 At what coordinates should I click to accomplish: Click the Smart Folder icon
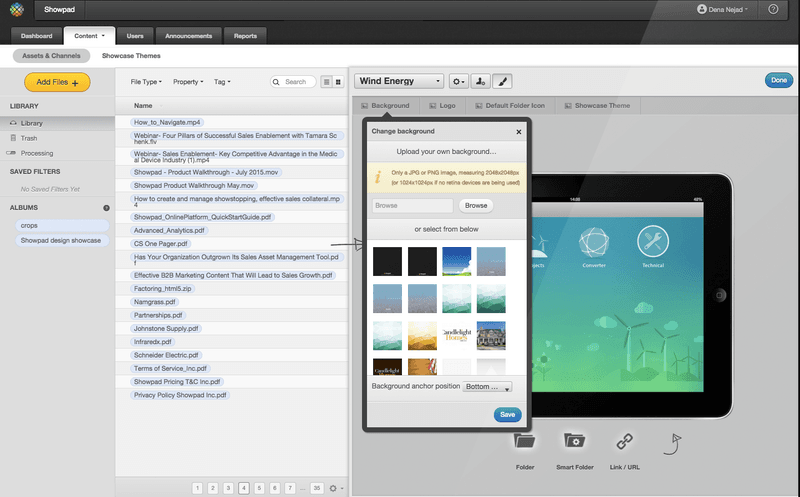pos(574,440)
